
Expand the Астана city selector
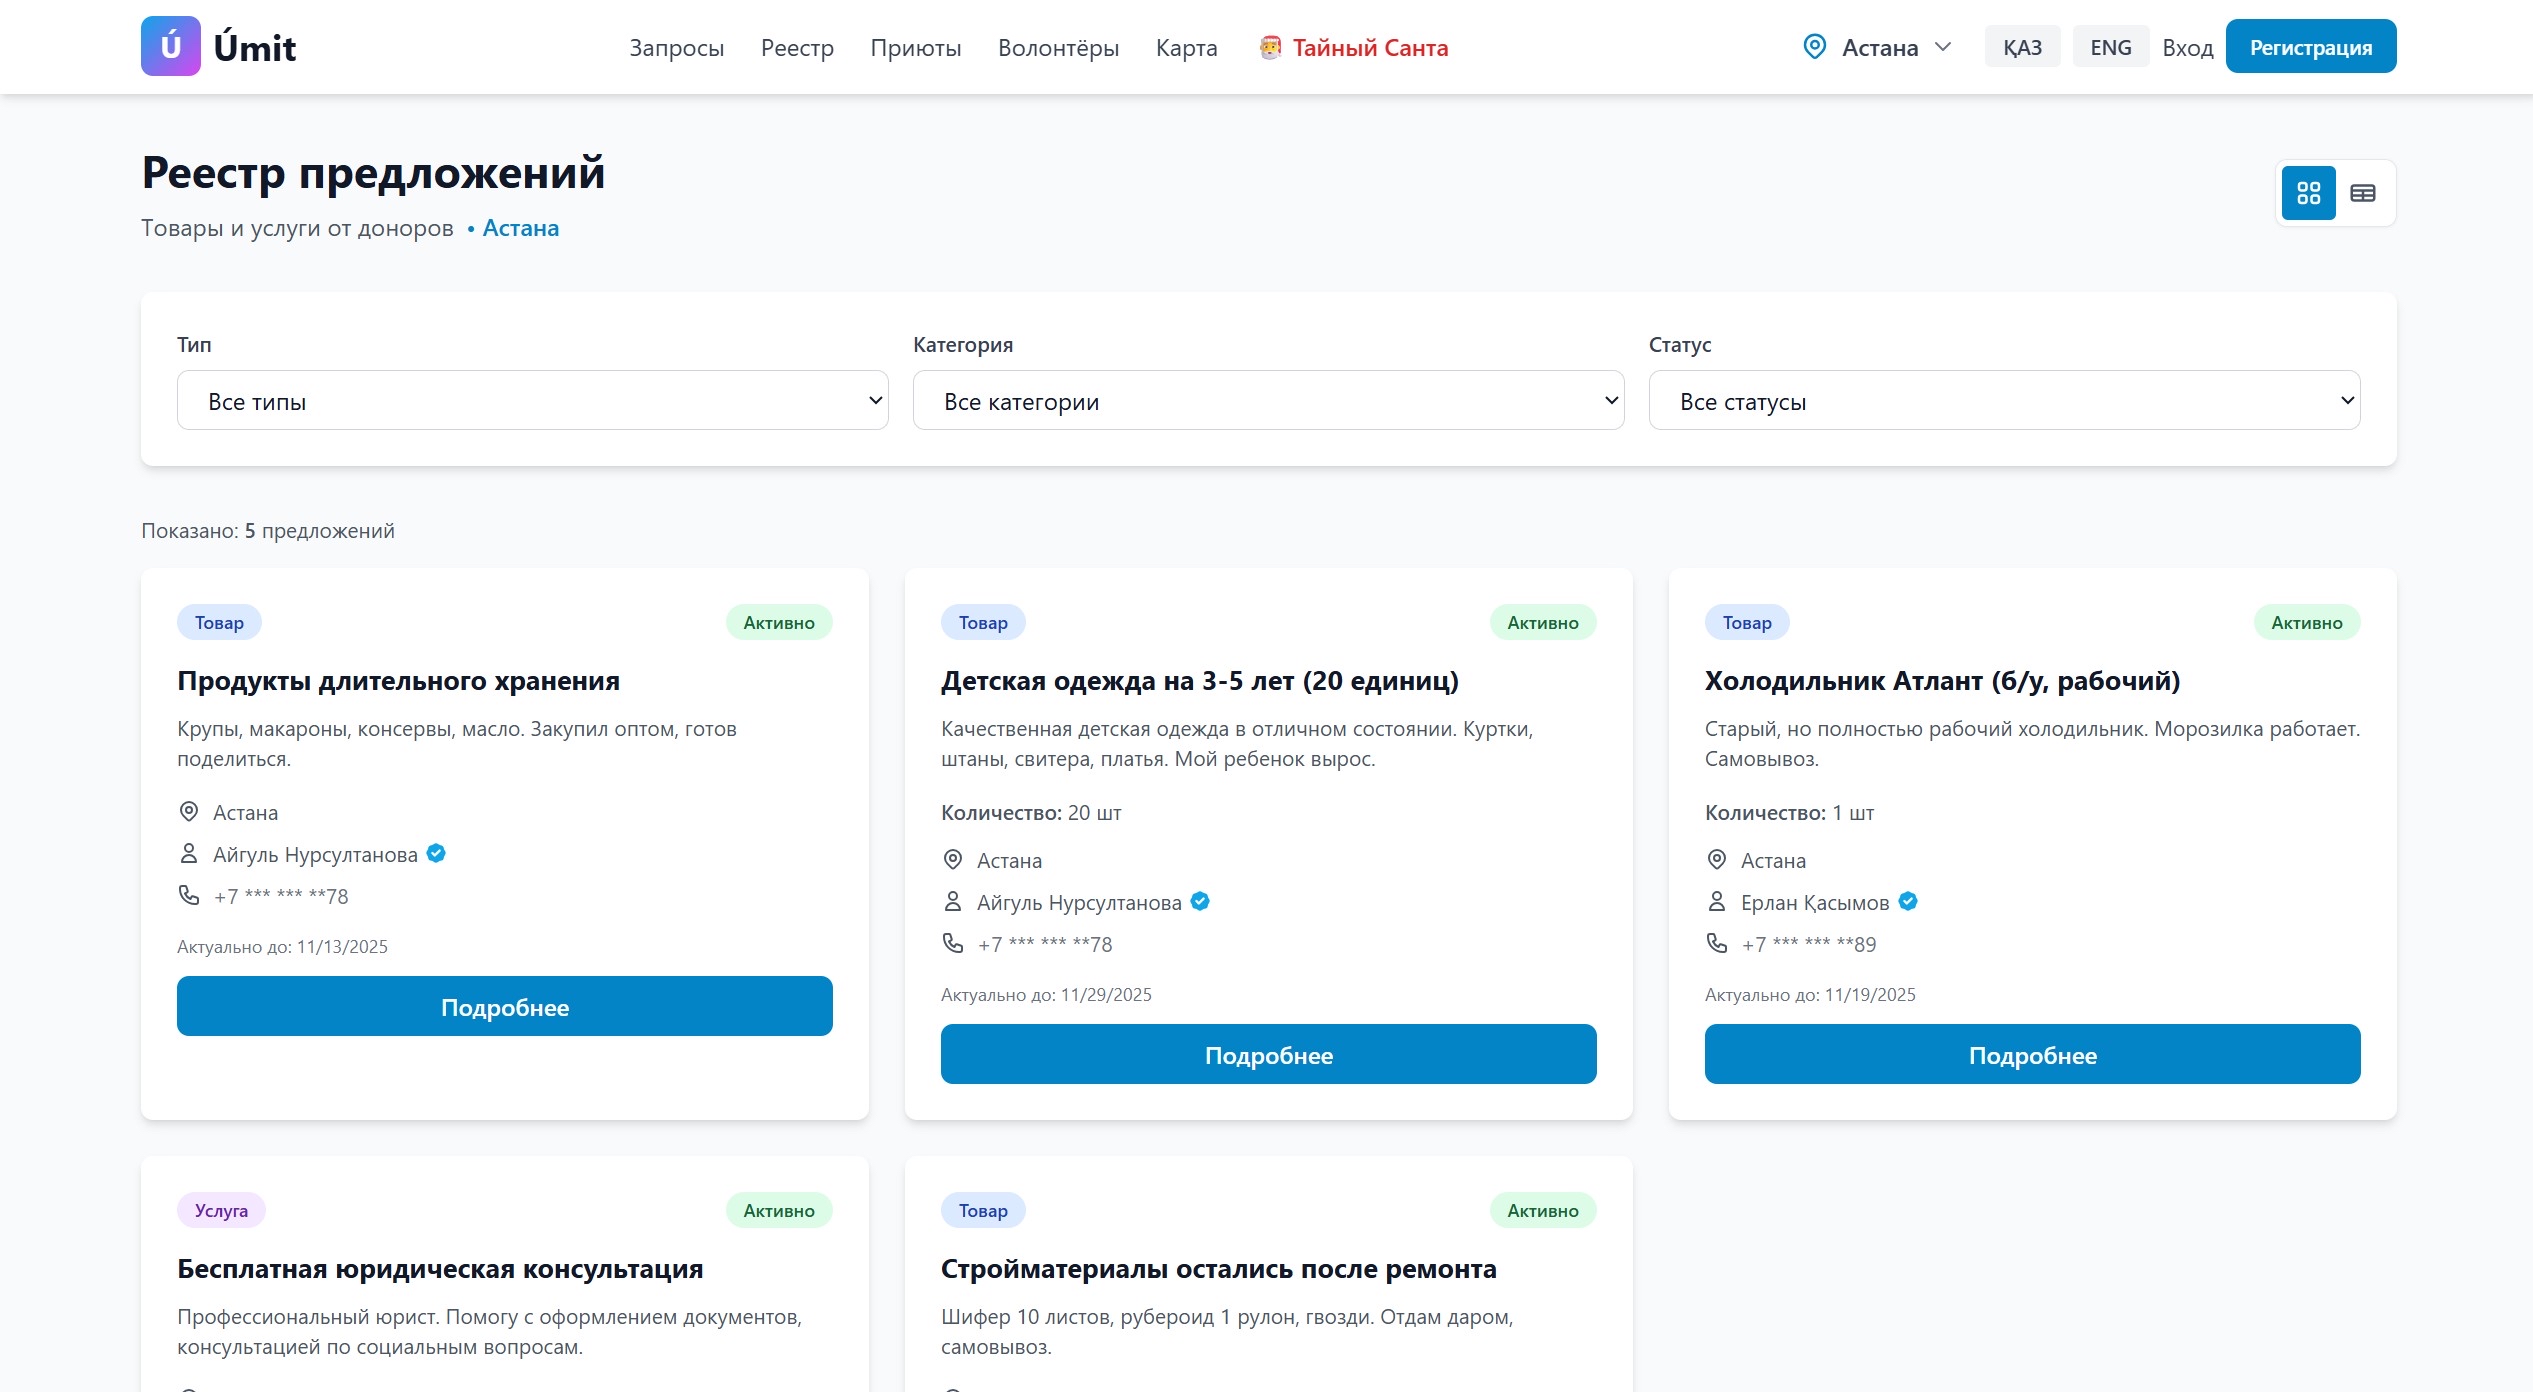point(1878,47)
